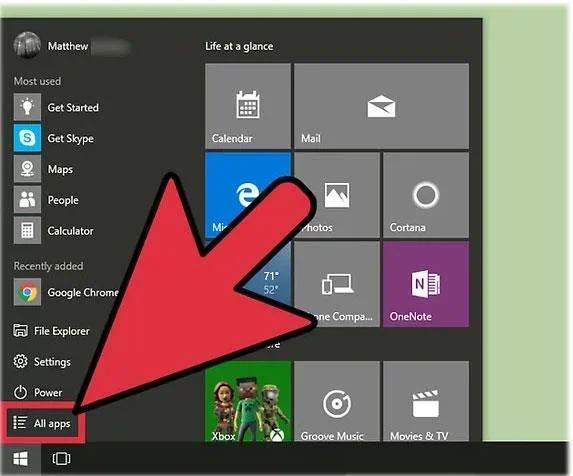
Task: Open the Get Started lightbulb icon
Action: coord(27,107)
